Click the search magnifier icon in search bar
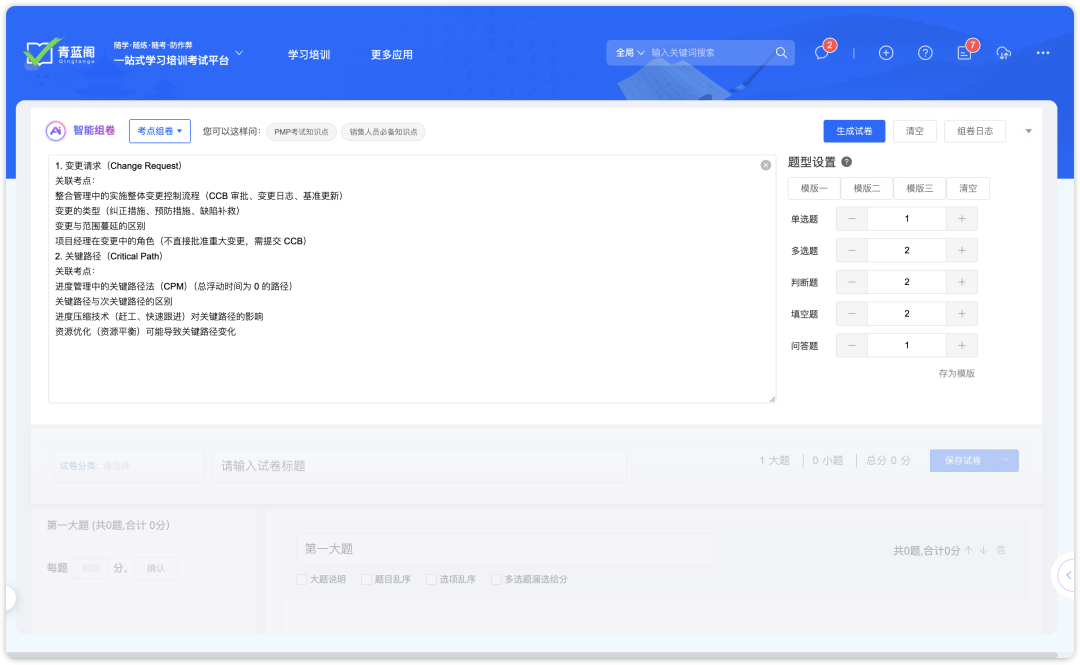Viewport: 1080px width, 665px height. point(781,52)
